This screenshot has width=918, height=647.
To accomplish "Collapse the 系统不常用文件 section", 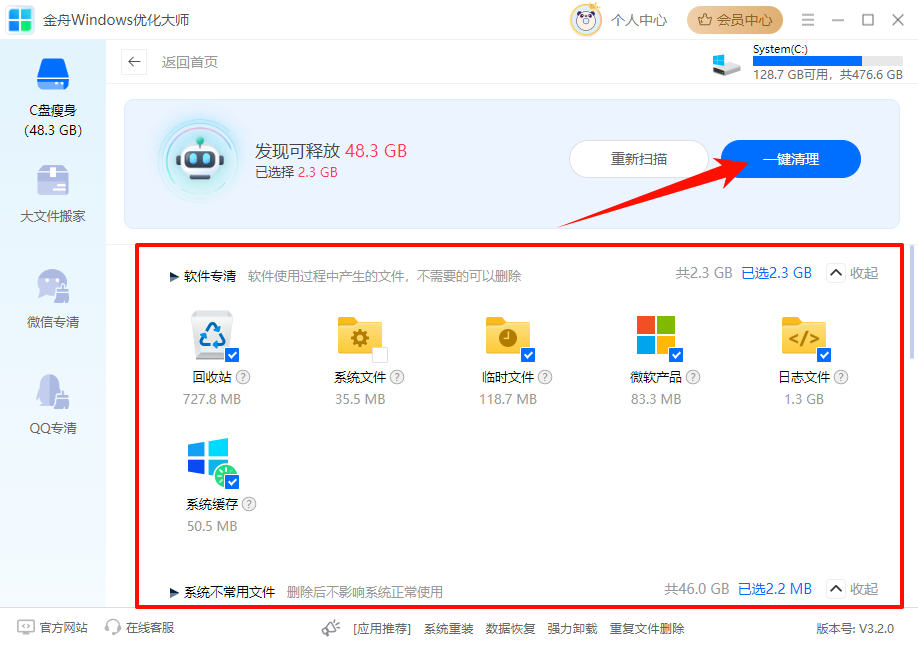I will click(851, 588).
